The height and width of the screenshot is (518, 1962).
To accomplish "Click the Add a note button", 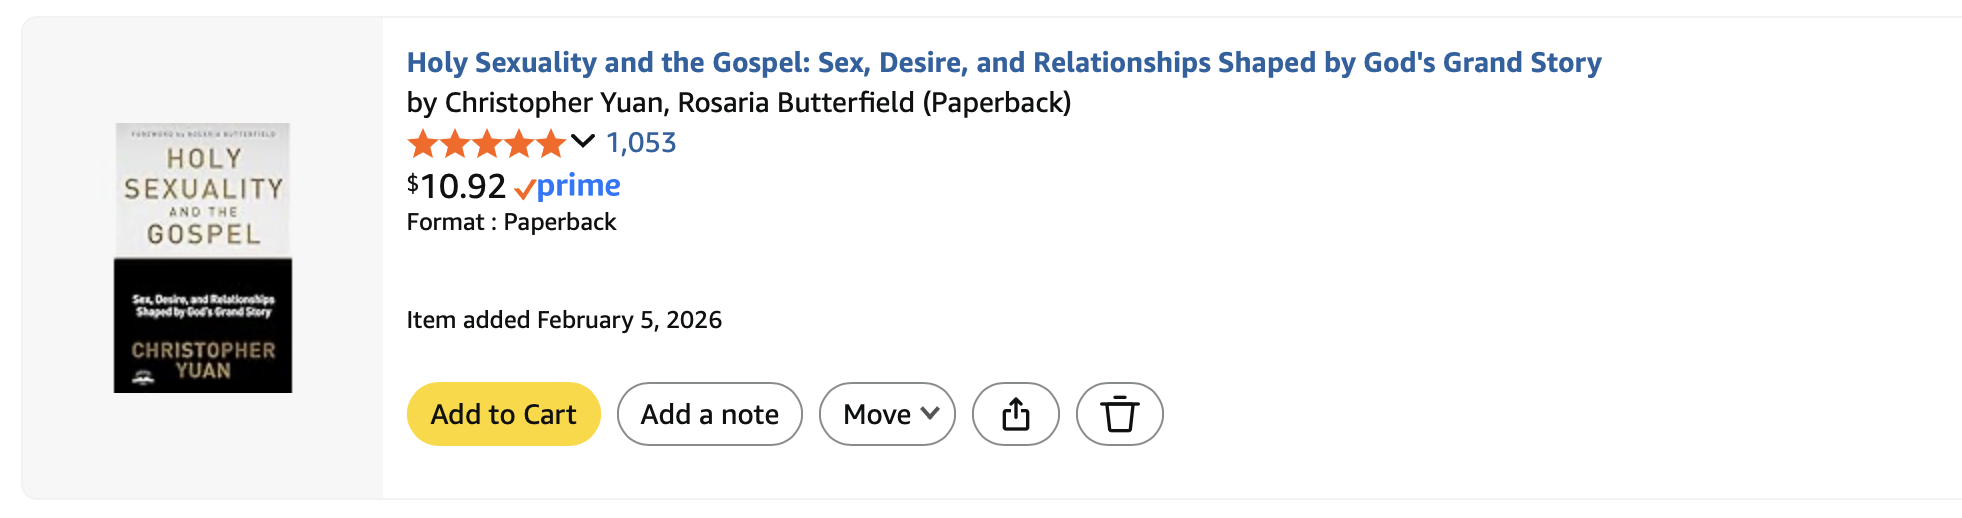I will pyautogui.click(x=709, y=414).
